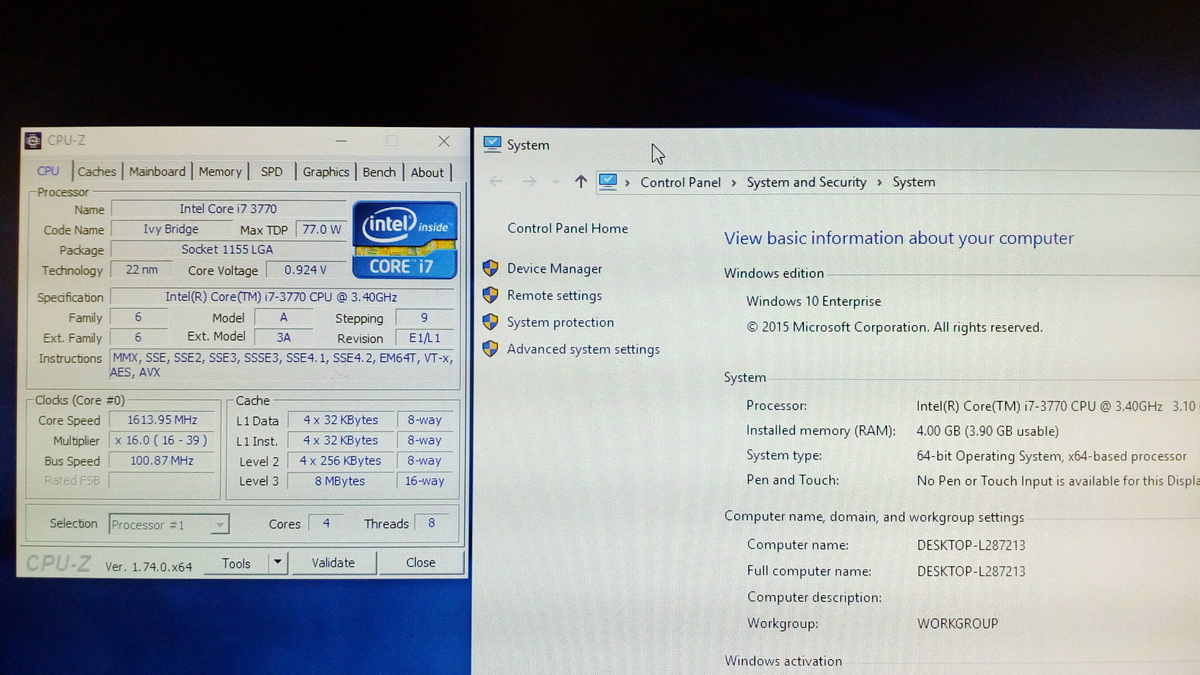Switch to the Mainboard tab
1200x675 pixels.
(x=157, y=172)
